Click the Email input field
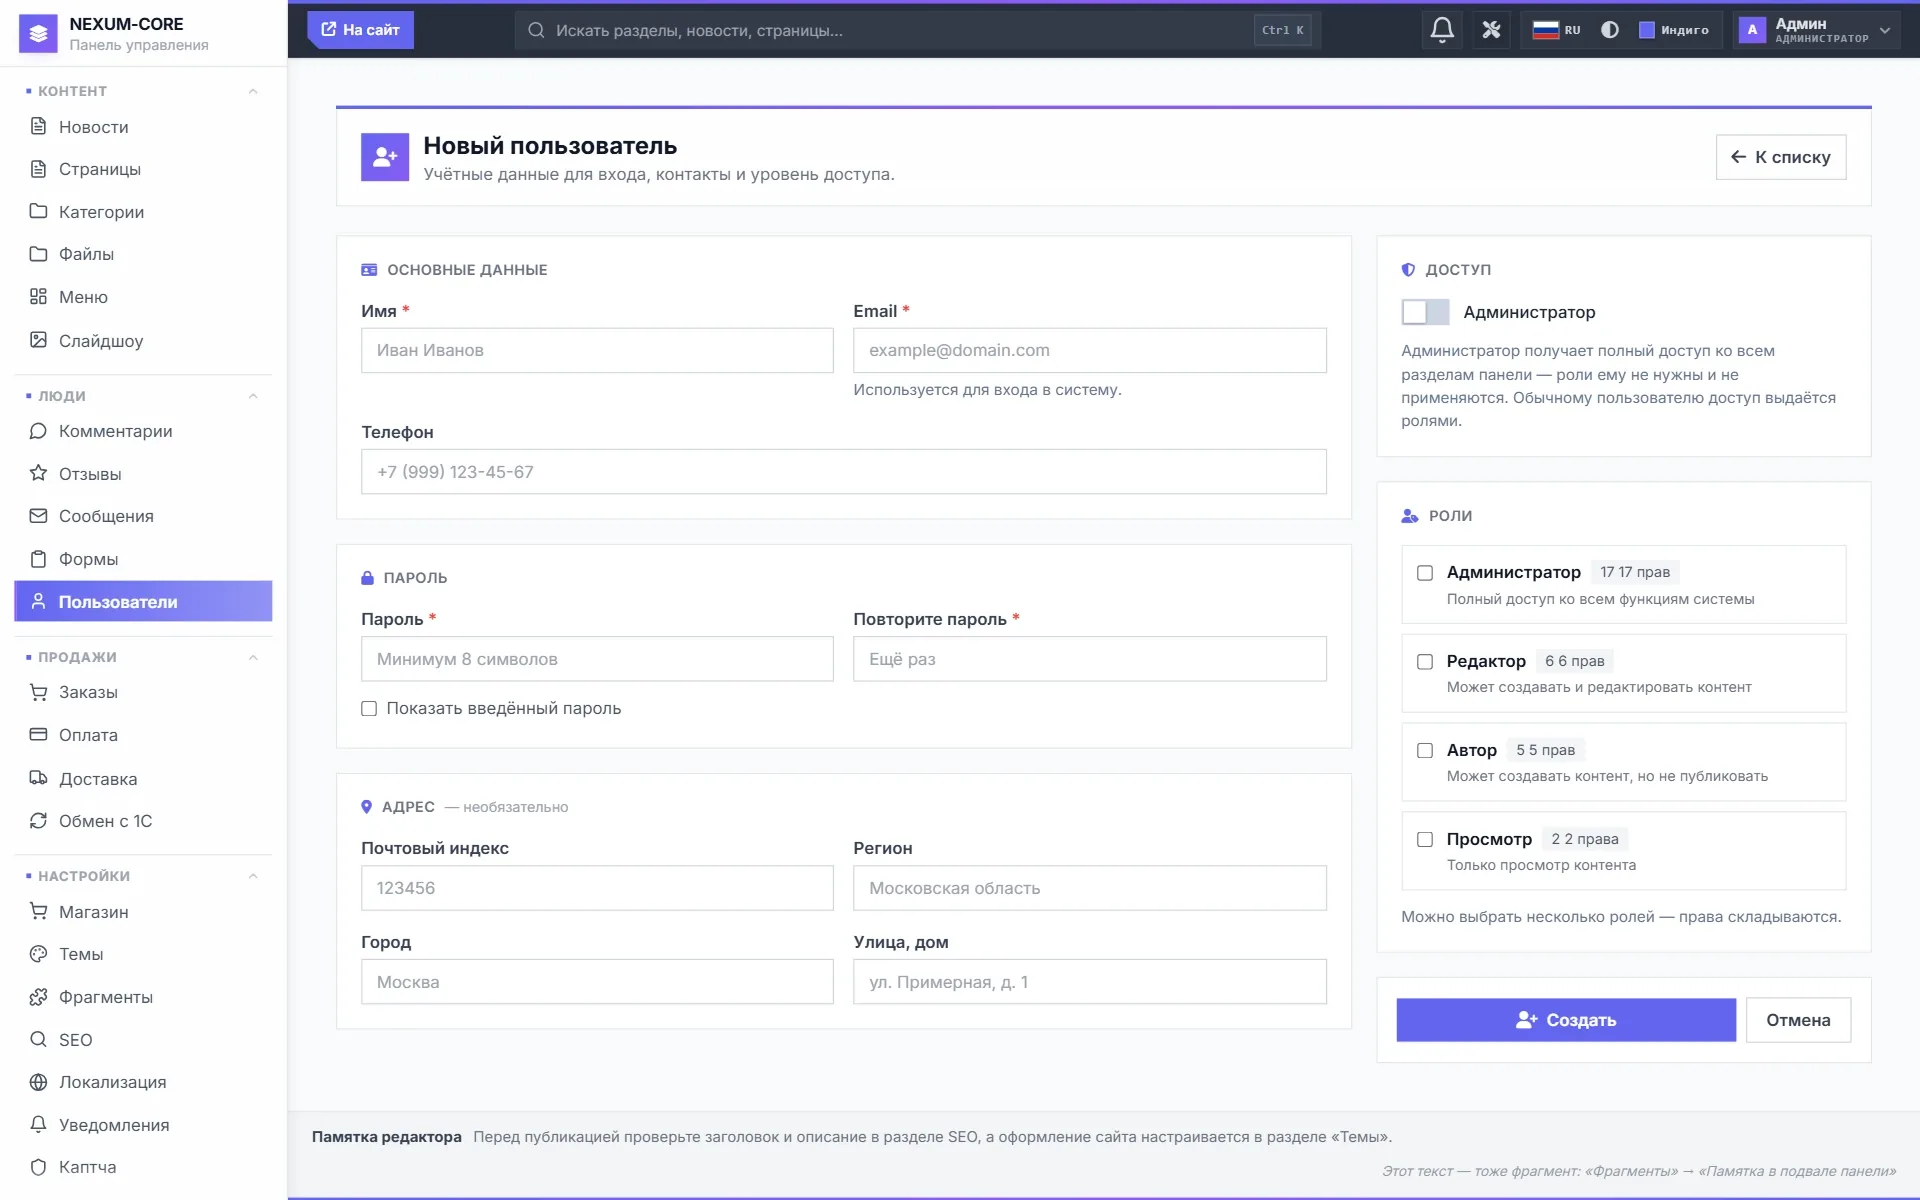The image size is (1920, 1200). (1089, 351)
